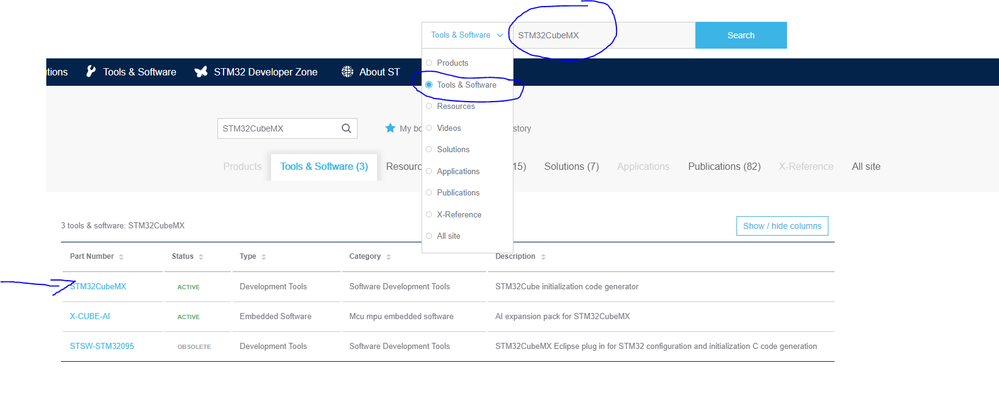999x411 pixels.
Task: Switch to the greyed Applications results tab
Action: (x=643, y=166)
